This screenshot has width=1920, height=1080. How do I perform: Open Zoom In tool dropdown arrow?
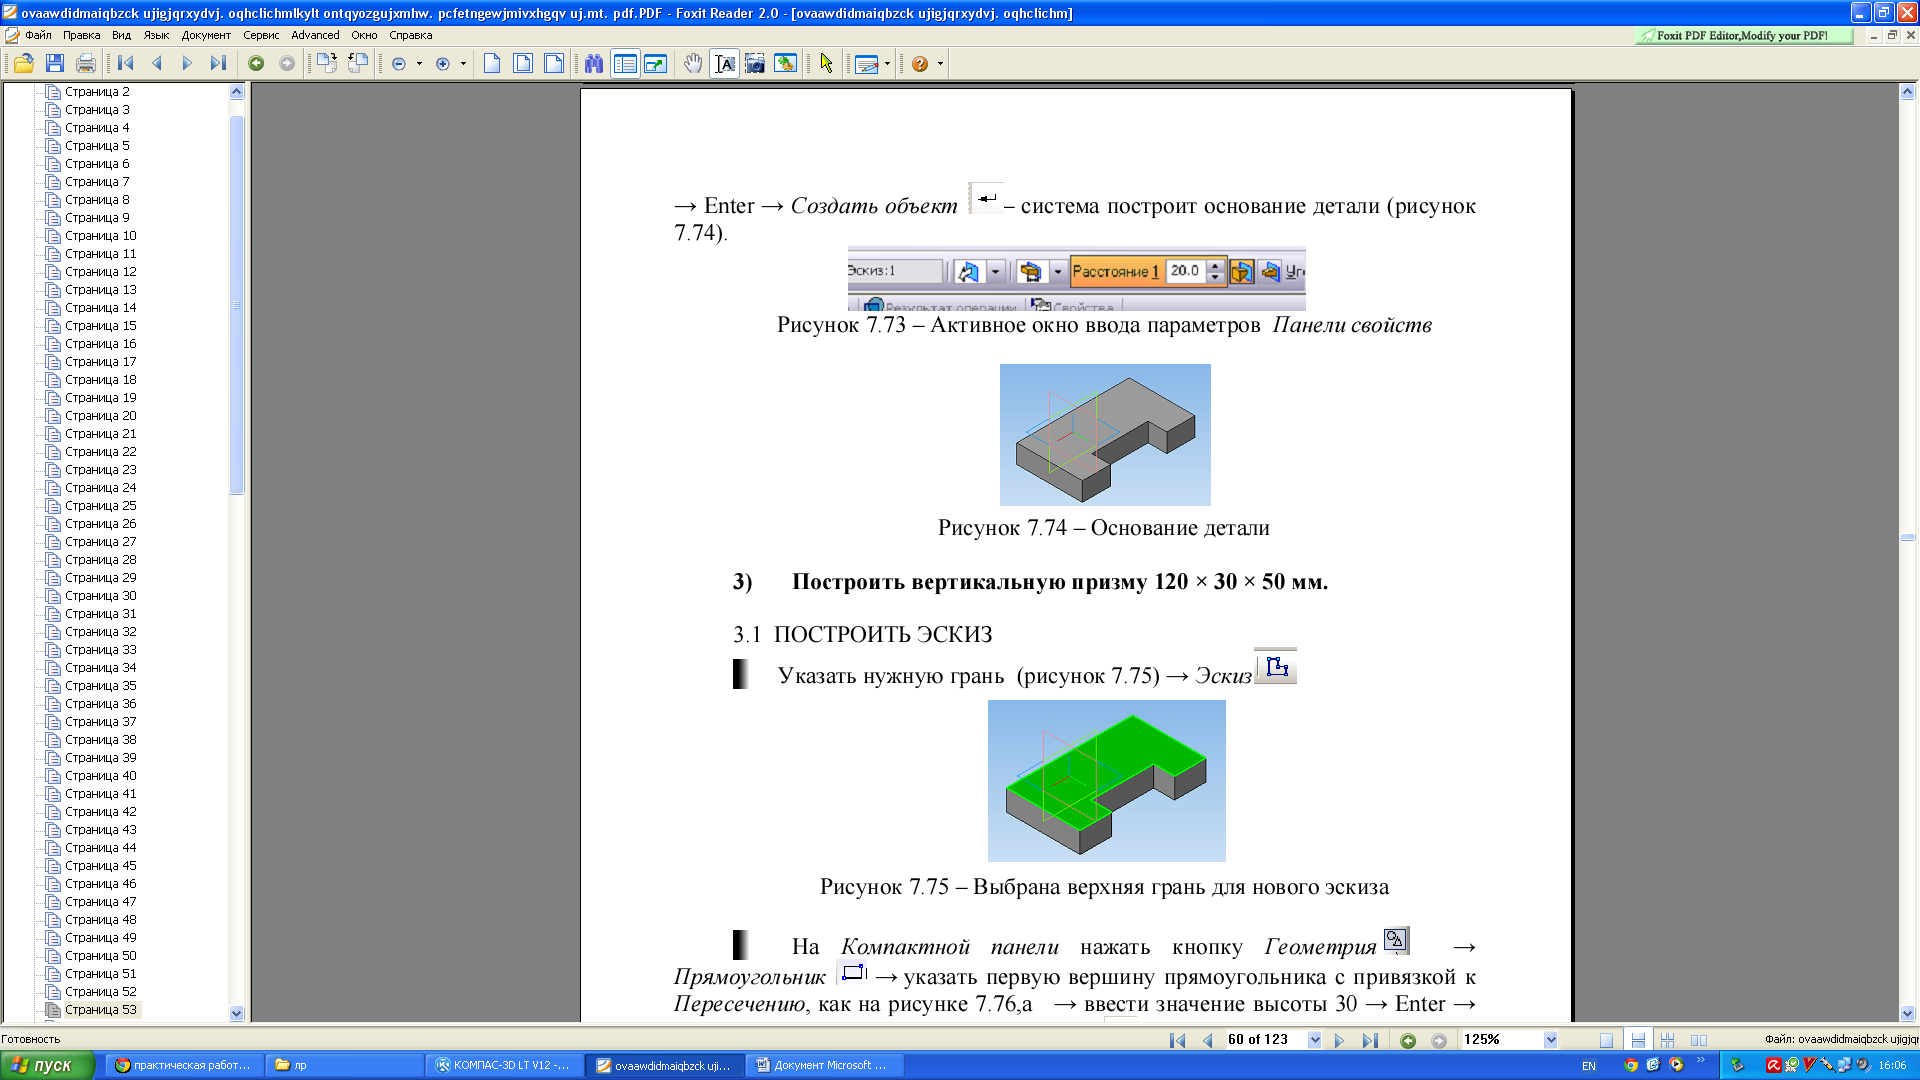click(x=463, y=64)
